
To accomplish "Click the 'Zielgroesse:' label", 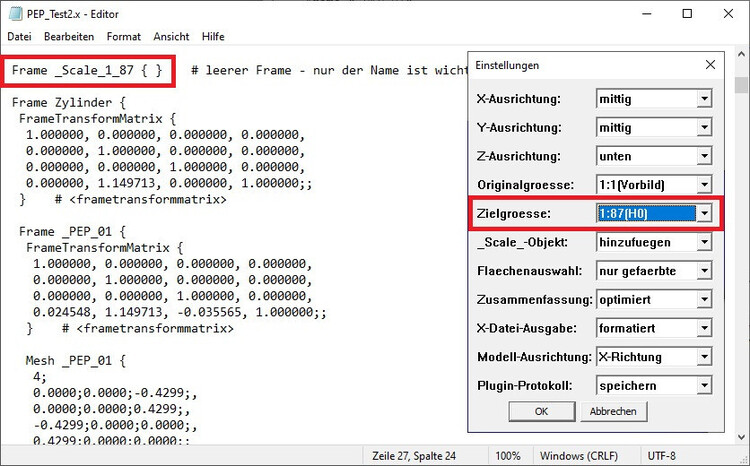I will click(514, 213).
